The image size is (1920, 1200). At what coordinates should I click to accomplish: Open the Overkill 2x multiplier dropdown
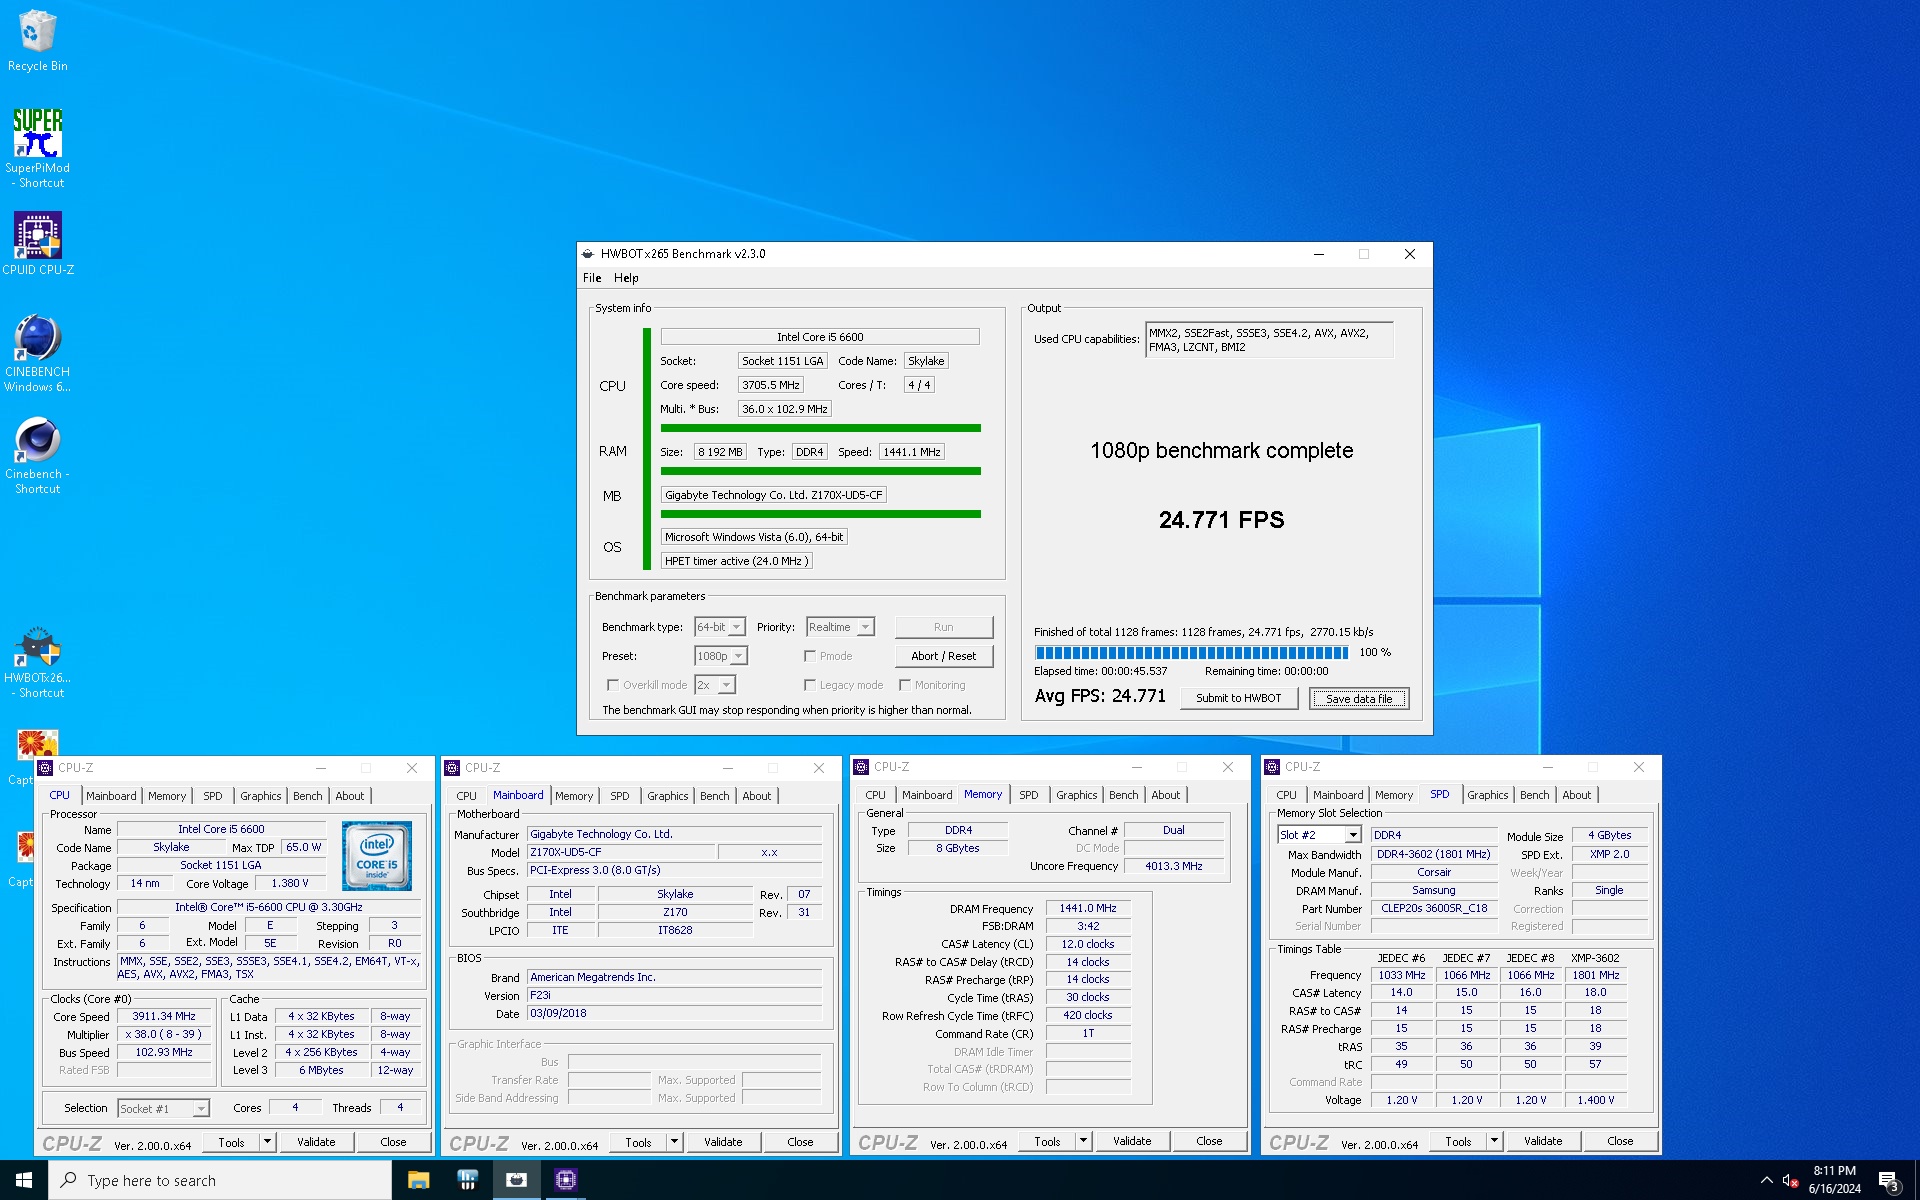715,685
